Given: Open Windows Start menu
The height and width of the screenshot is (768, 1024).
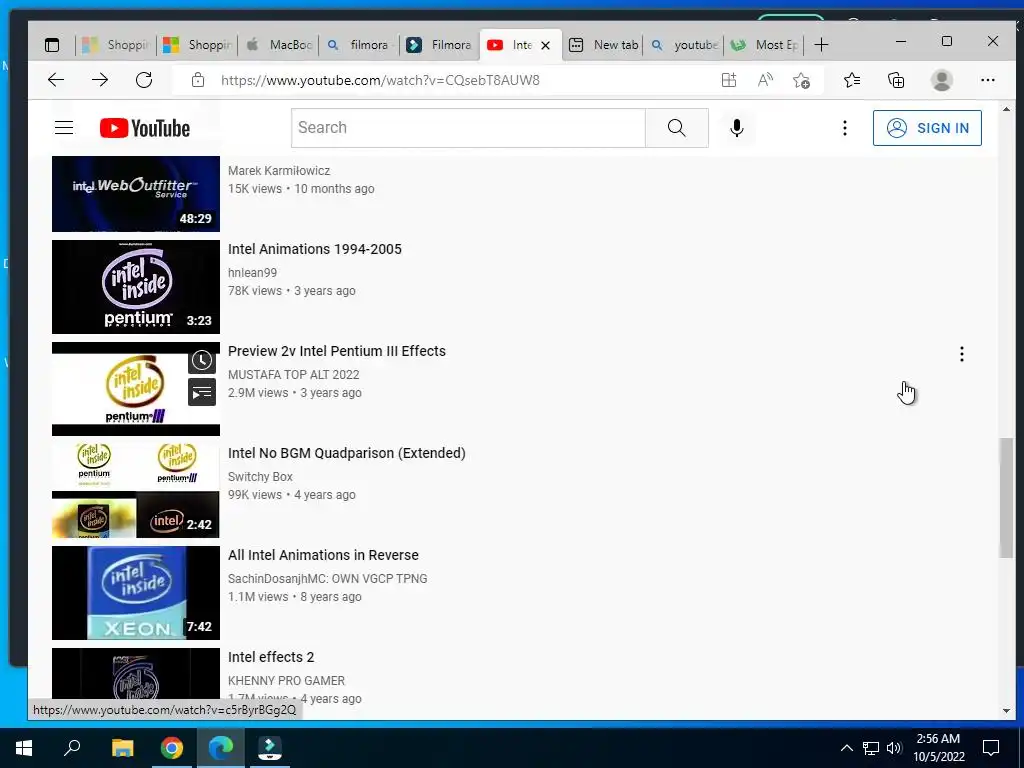Looking at the screenshot, I should [x=24, y=748].
